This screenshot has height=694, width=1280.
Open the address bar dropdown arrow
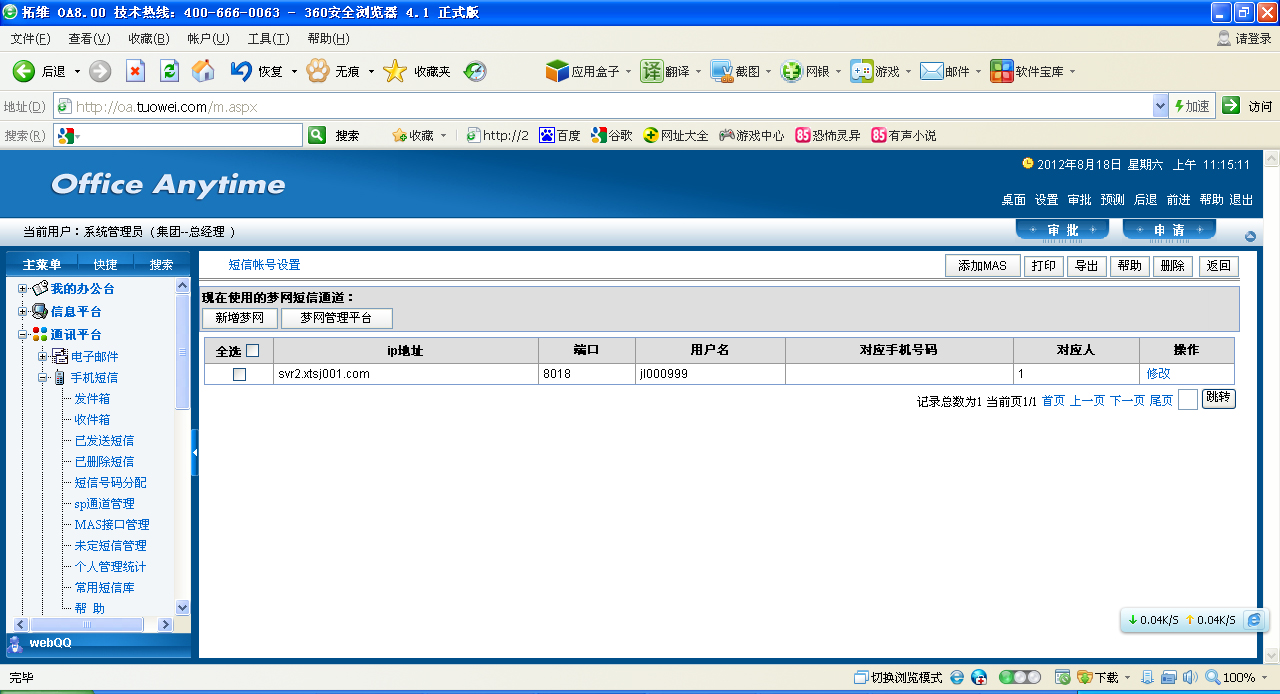pyautogui.click(x=1160, y=106)
